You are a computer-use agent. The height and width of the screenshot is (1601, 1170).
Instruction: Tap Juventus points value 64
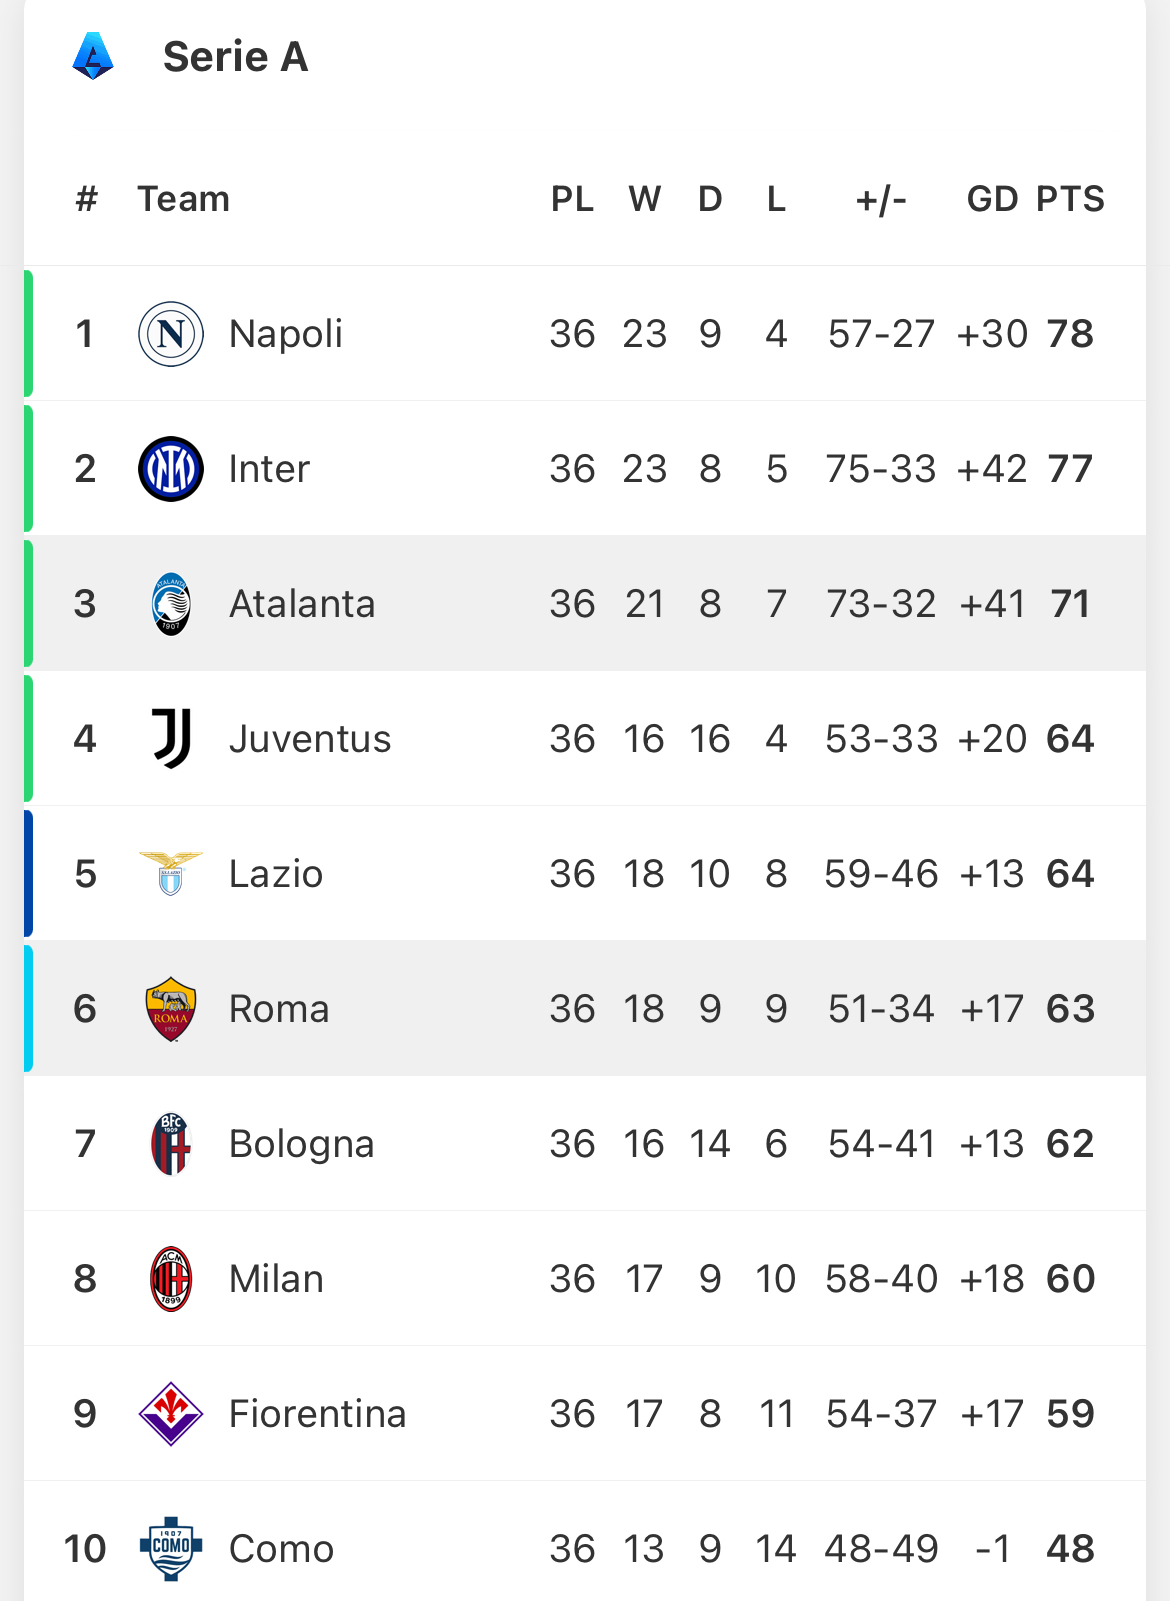click(1070, 739)
